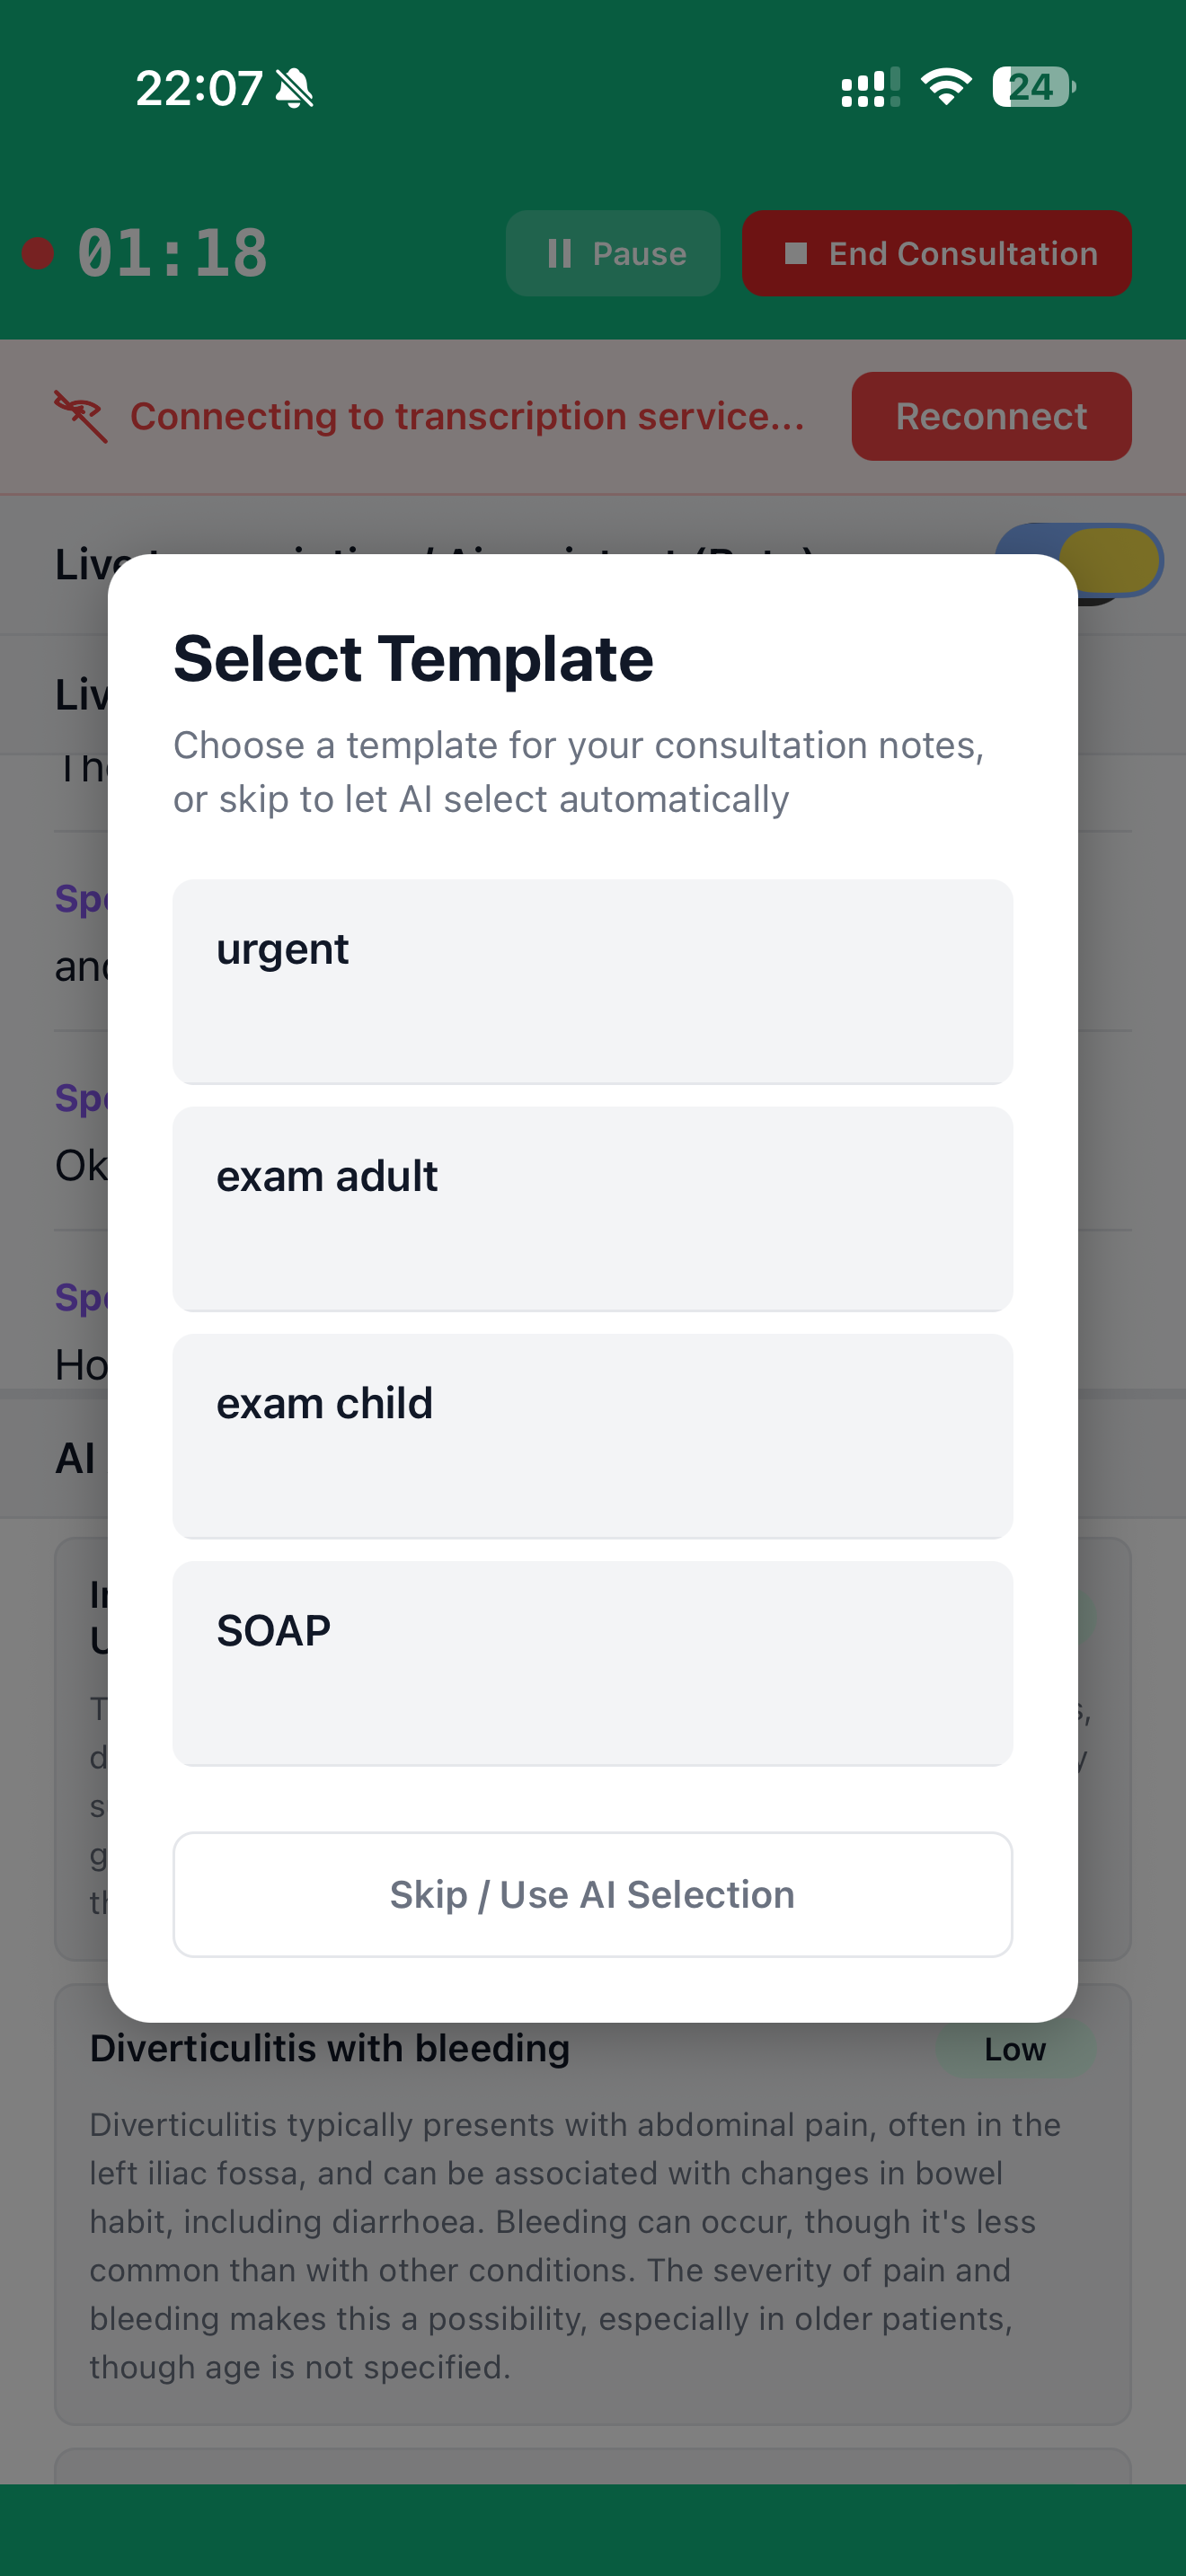Tap the Wi-Fi status icon
The image size is (1186, 2576).
pyautogui.click(x=945, y=87)
